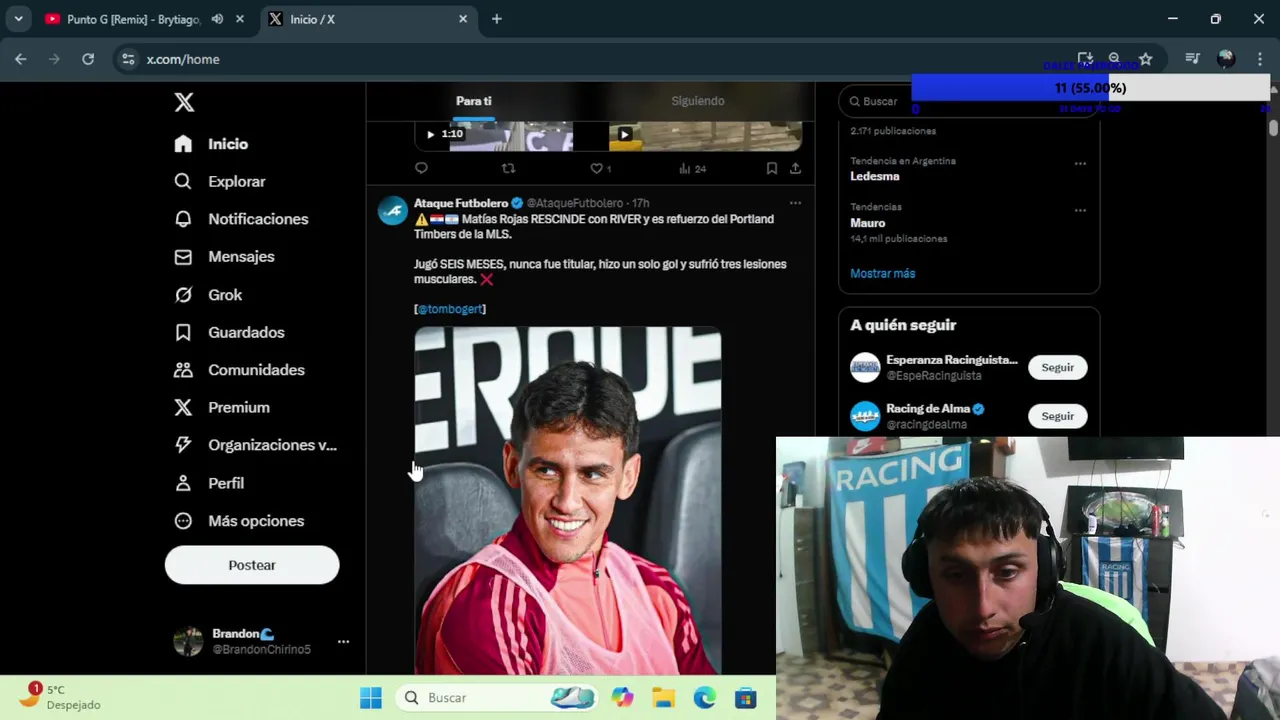1280x720 pixels.
Task: Bookmark the upper post
Action: [x=772, y=168]
